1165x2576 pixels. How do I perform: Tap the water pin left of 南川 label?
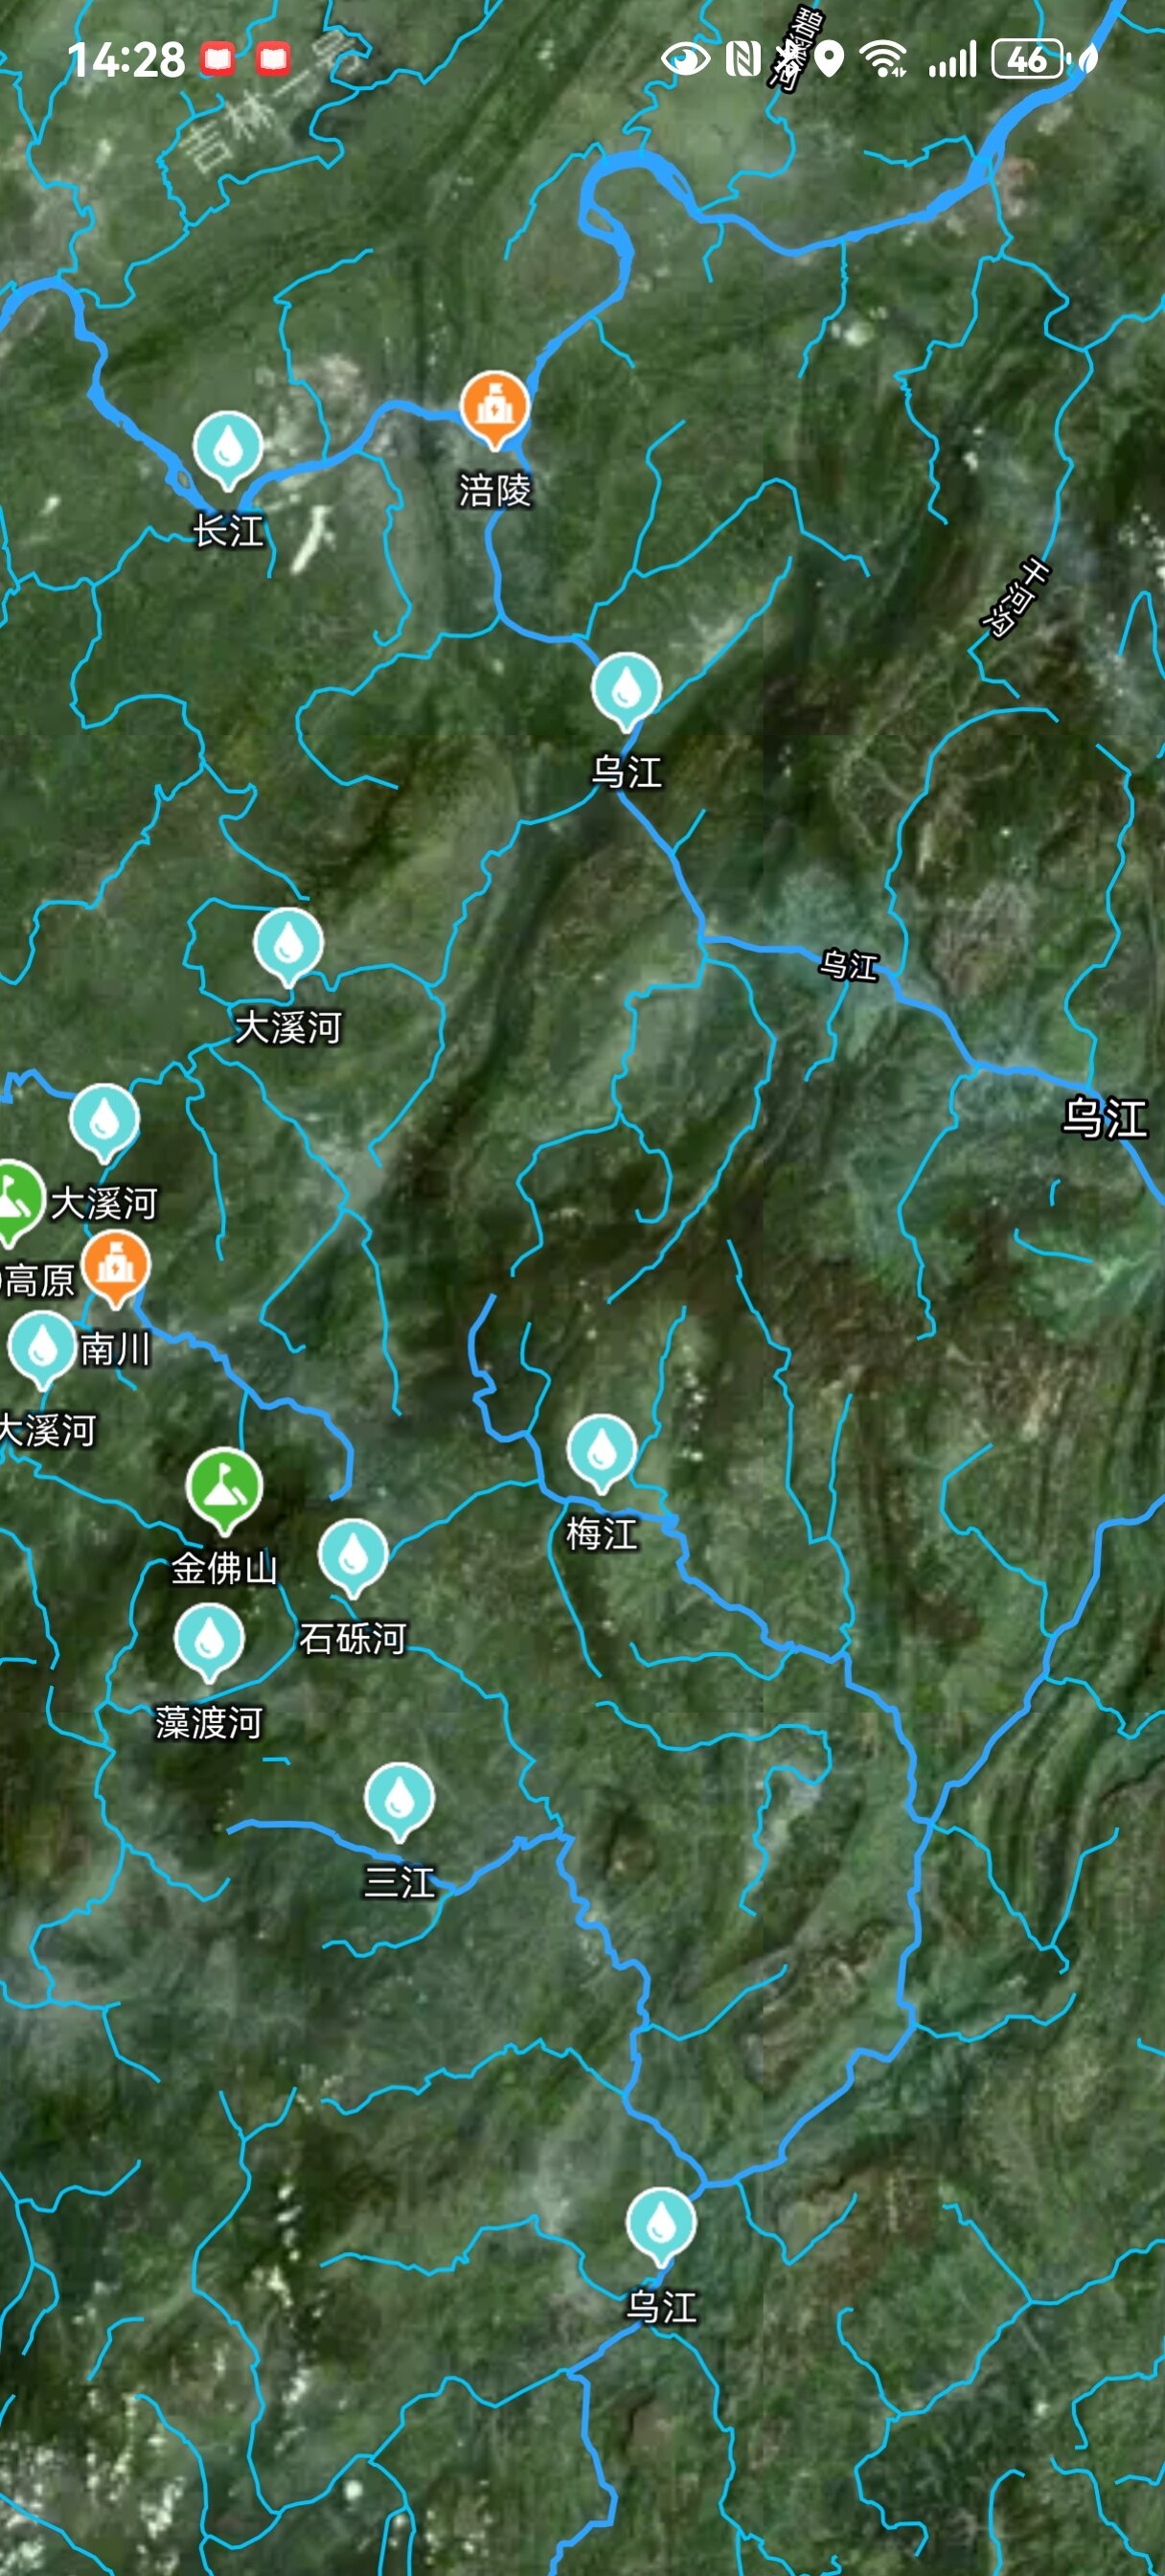[x=42, y=1348]
